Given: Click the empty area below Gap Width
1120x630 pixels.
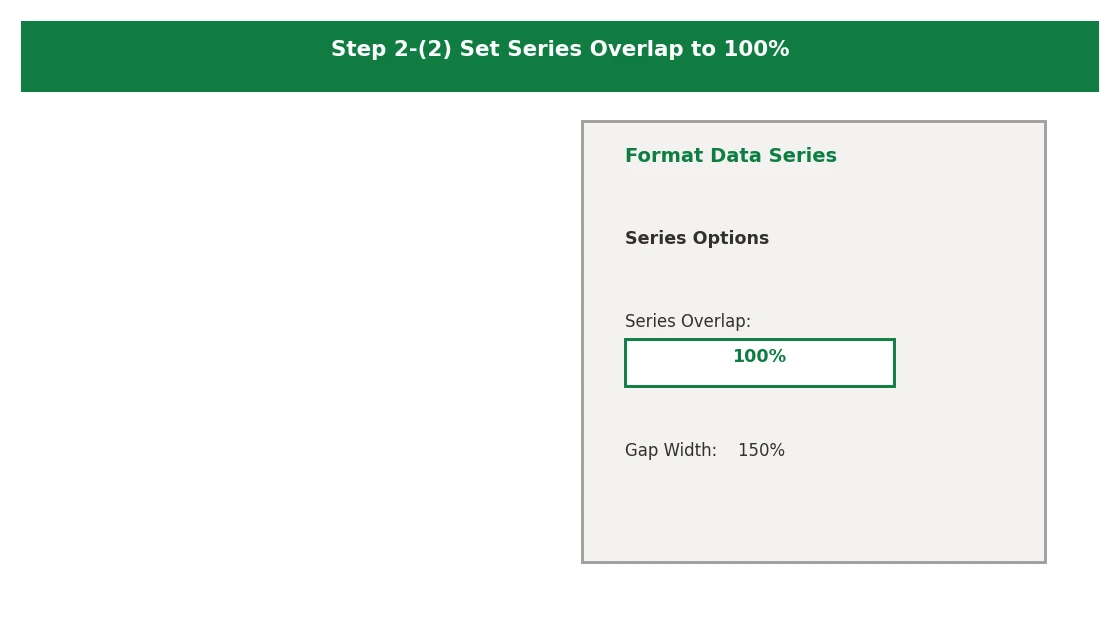Looking at the screenshot, I should pyautogui.click(x=814, y=511).
